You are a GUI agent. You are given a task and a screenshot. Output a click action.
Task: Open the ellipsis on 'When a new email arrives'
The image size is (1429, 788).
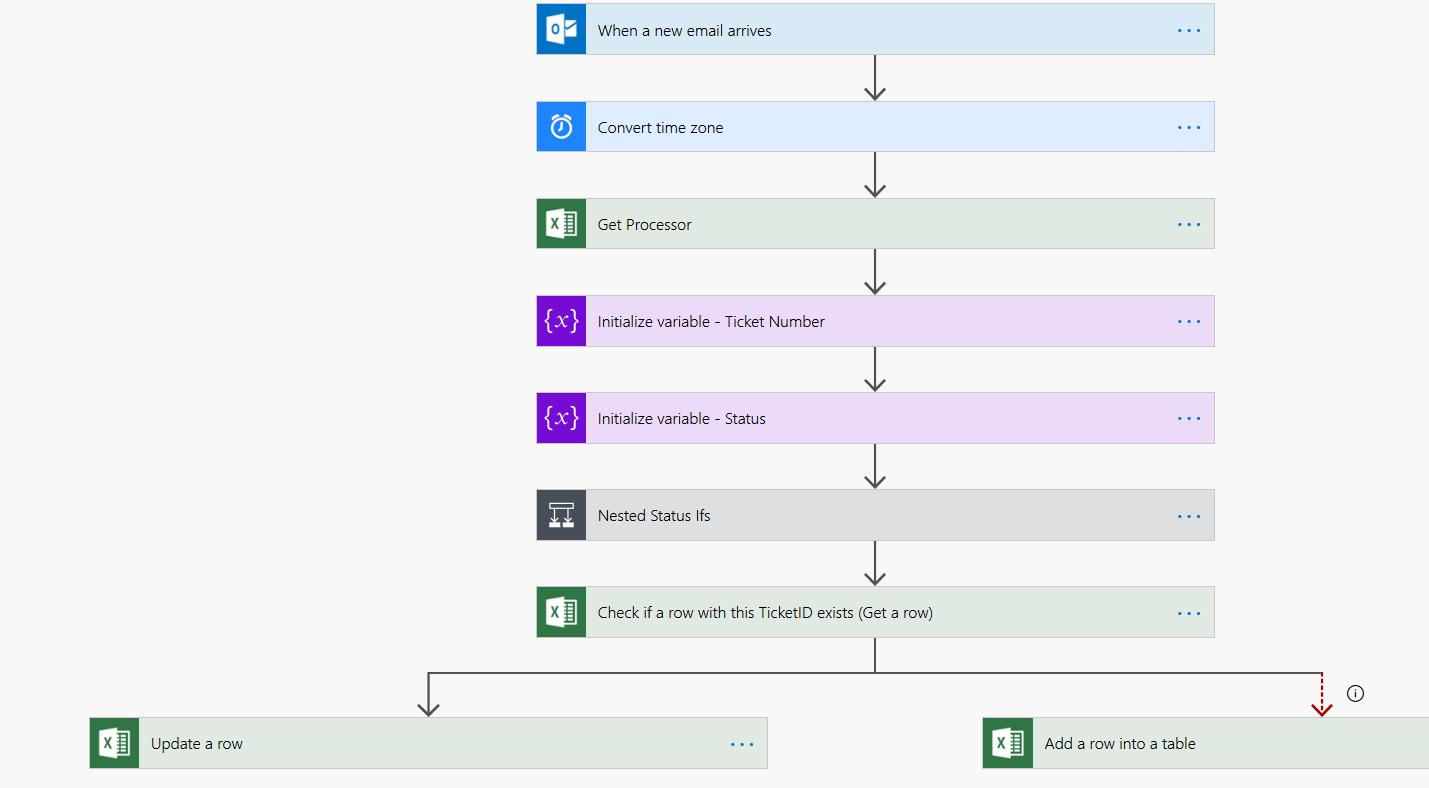1188,29
